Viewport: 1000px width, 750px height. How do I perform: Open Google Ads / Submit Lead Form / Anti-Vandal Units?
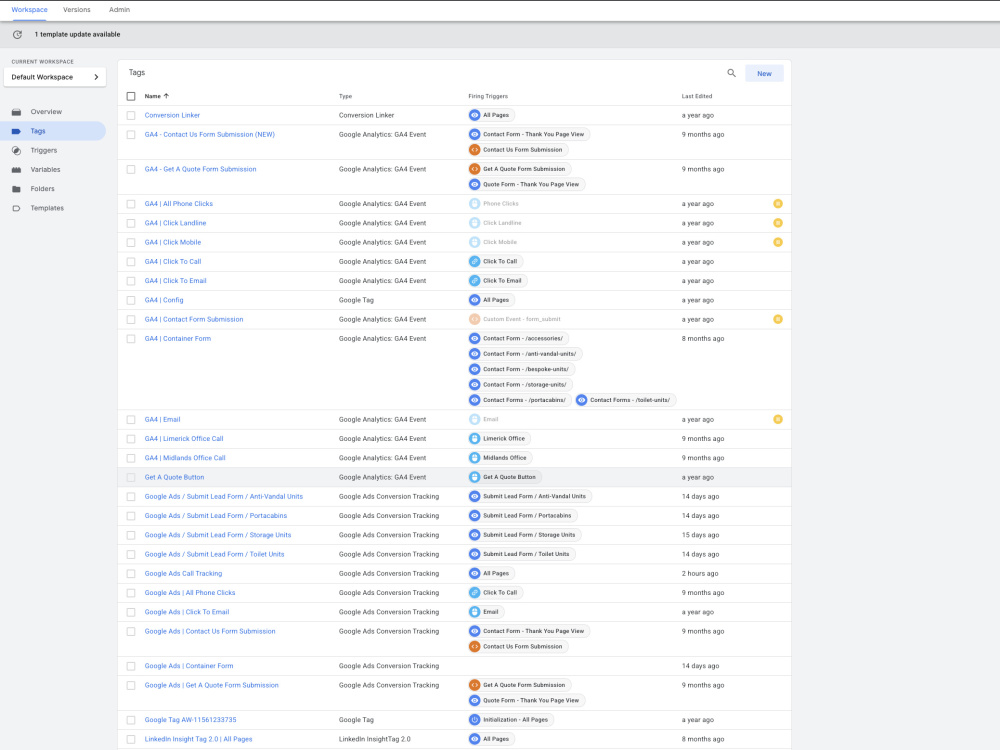224,497
